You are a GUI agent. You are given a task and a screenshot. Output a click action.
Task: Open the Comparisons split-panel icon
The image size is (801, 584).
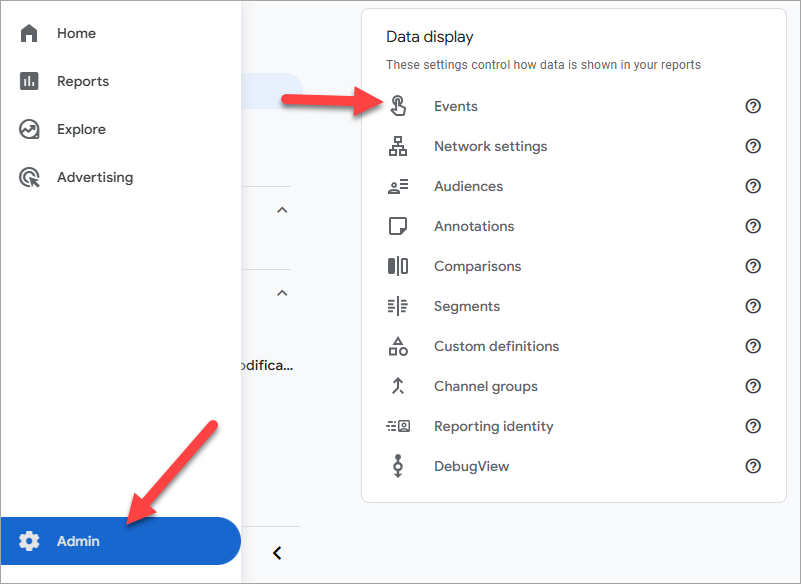click(398, 266)
